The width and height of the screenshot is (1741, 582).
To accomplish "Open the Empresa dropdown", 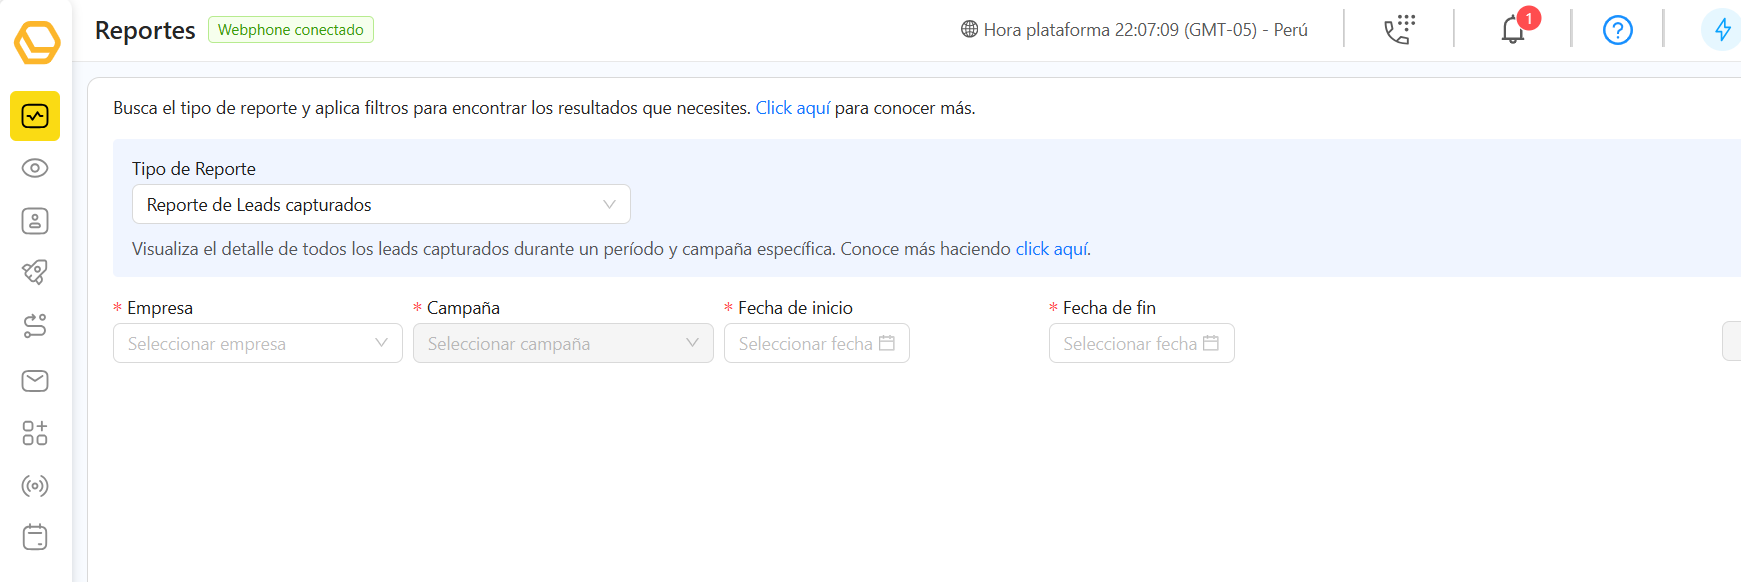I will pos(258,343).
